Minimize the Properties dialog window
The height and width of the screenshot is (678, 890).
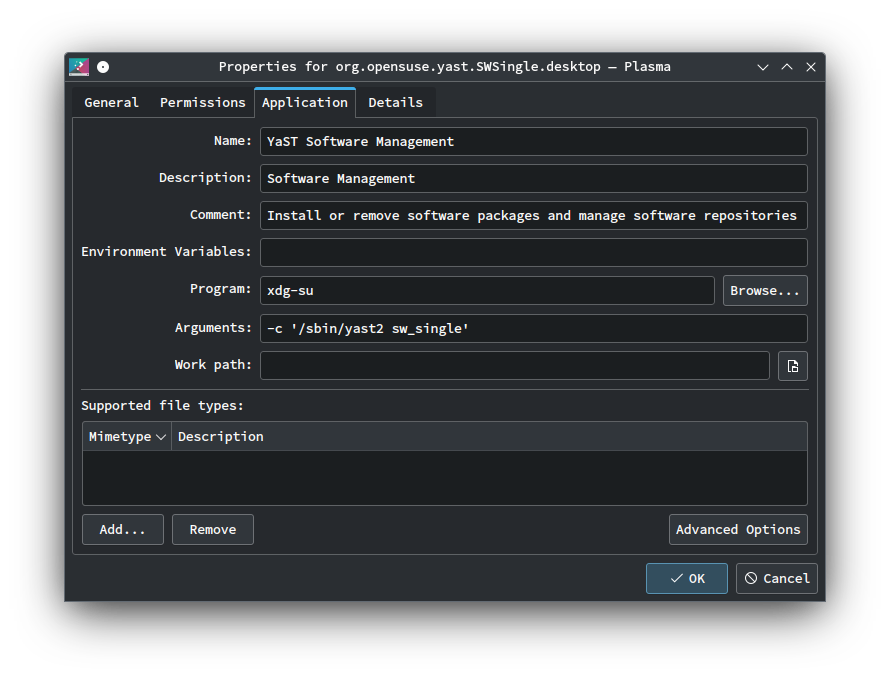[x=763, y=67]
